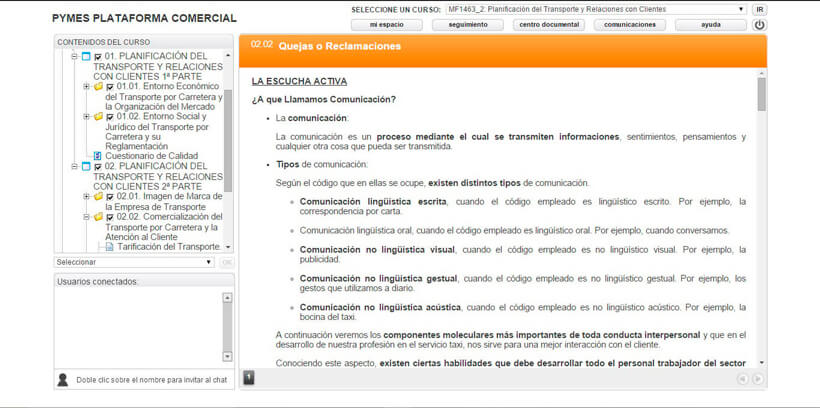This screenshot has height=408, width=820.
Task: Open the centro documental menu
Action: coord(549,25)
